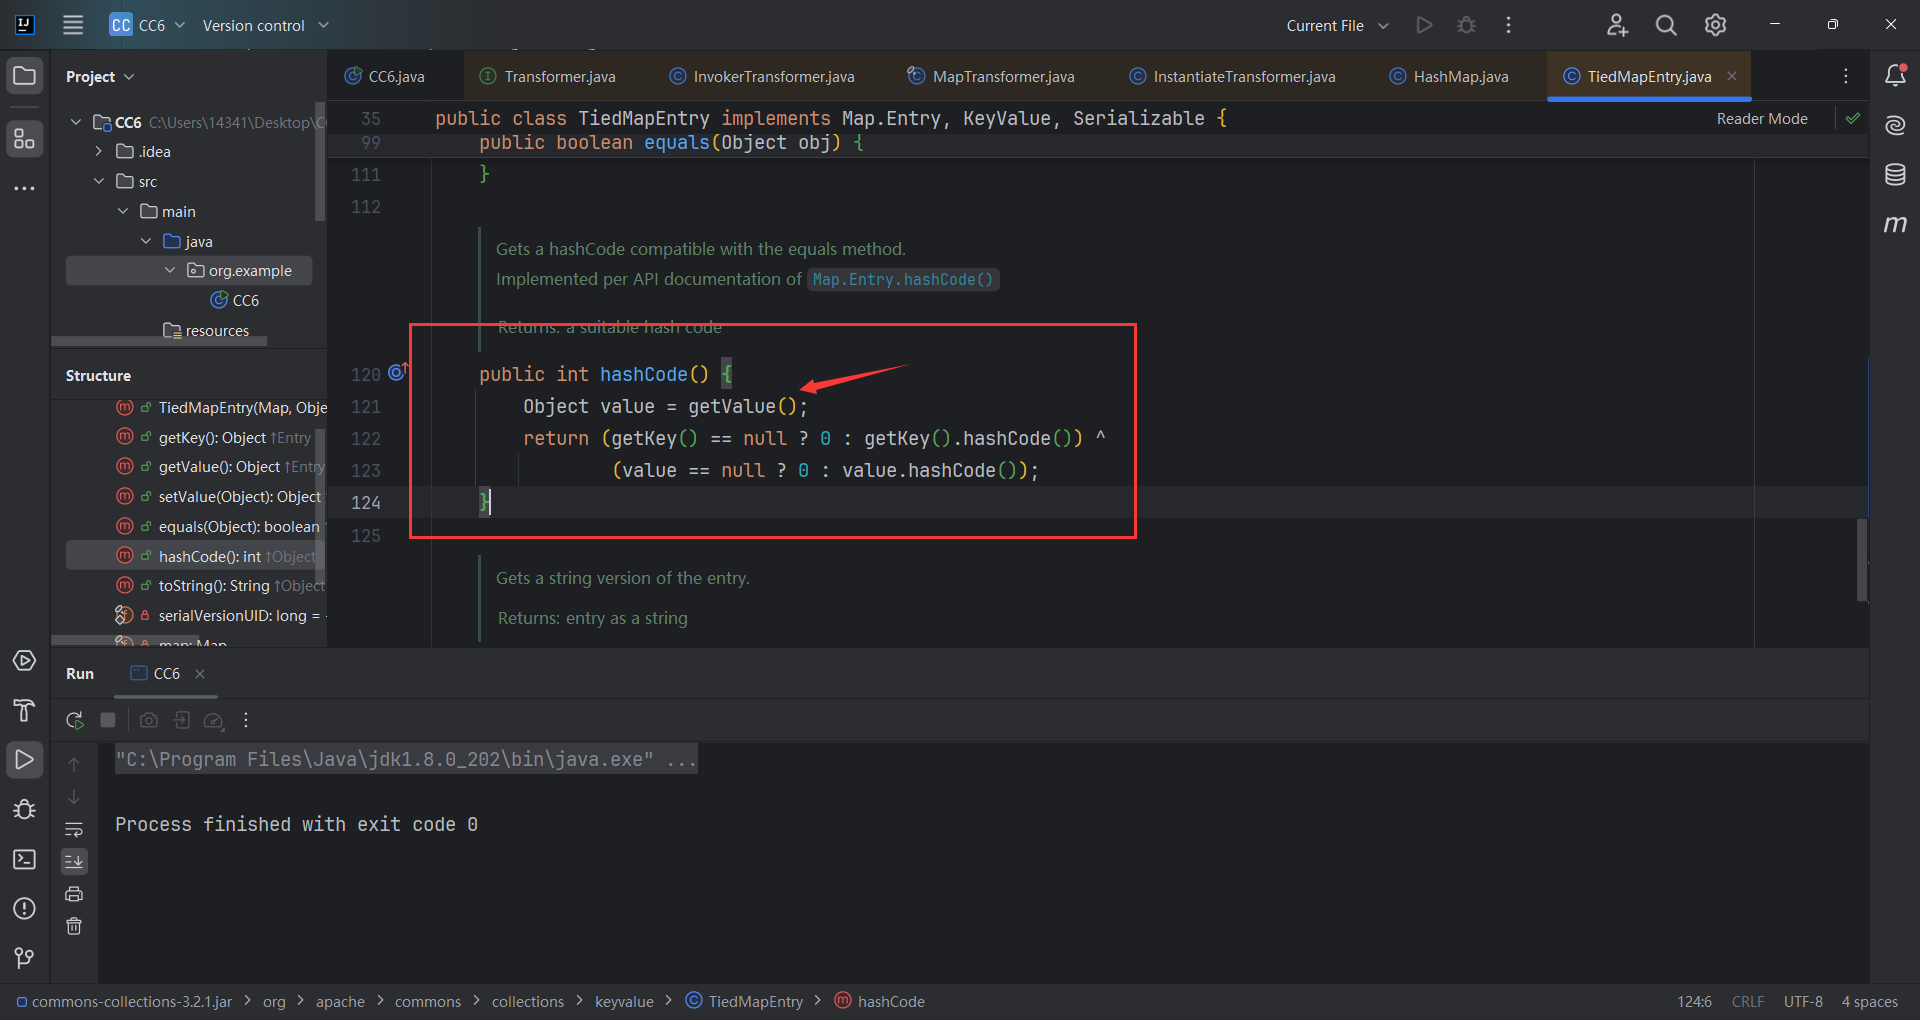Start debugging with the bug icon

click(x=1466, y=25)
